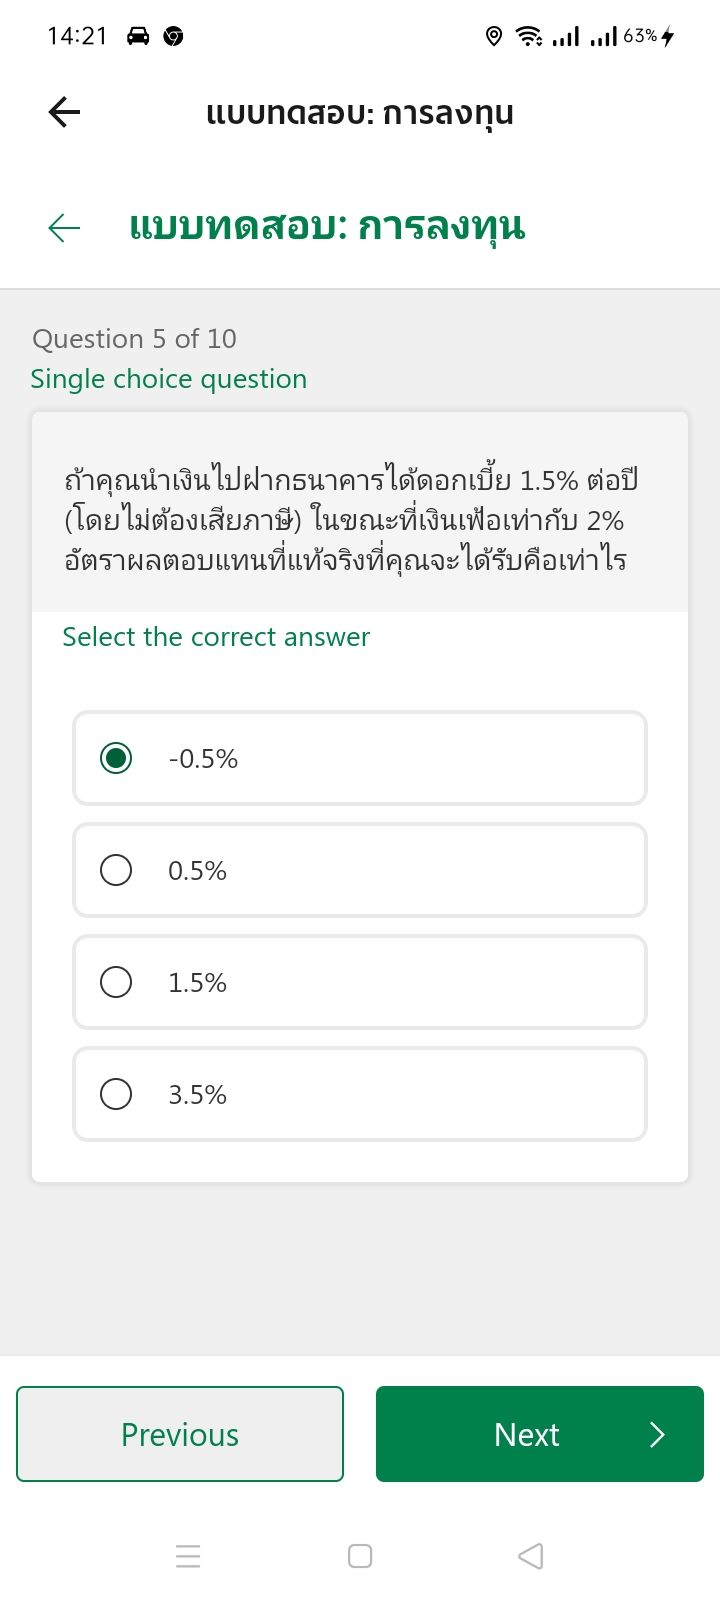
Task: Tap the Wi-Fi status icon
Action: click(x=529, y=37)
